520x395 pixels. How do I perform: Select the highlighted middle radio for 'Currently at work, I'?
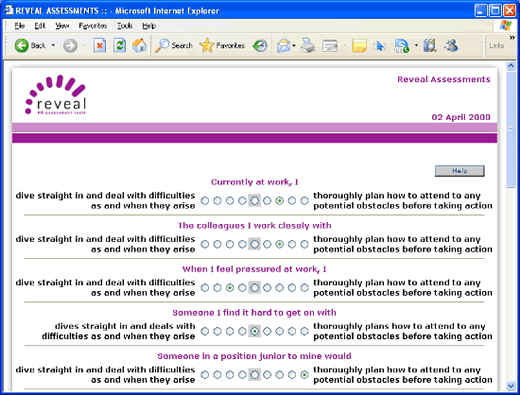[x=254, y=200]
